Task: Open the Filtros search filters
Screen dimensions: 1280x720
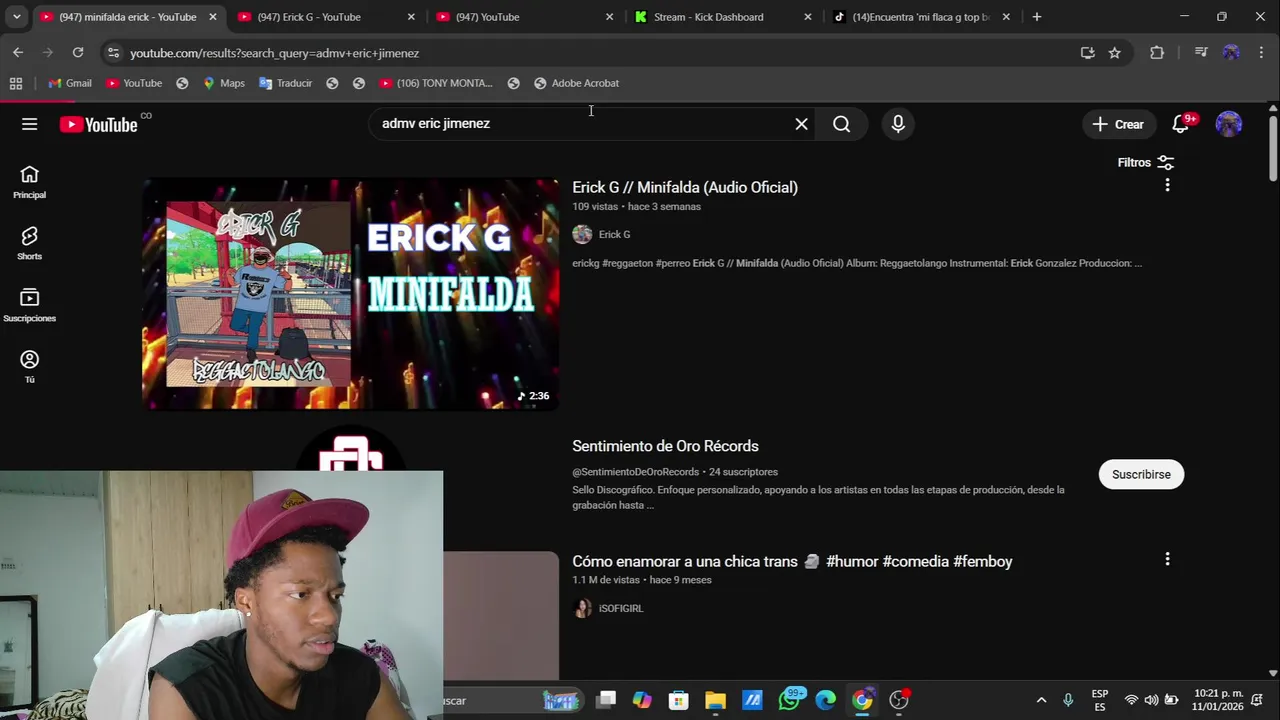Action: coord(1146,162)
